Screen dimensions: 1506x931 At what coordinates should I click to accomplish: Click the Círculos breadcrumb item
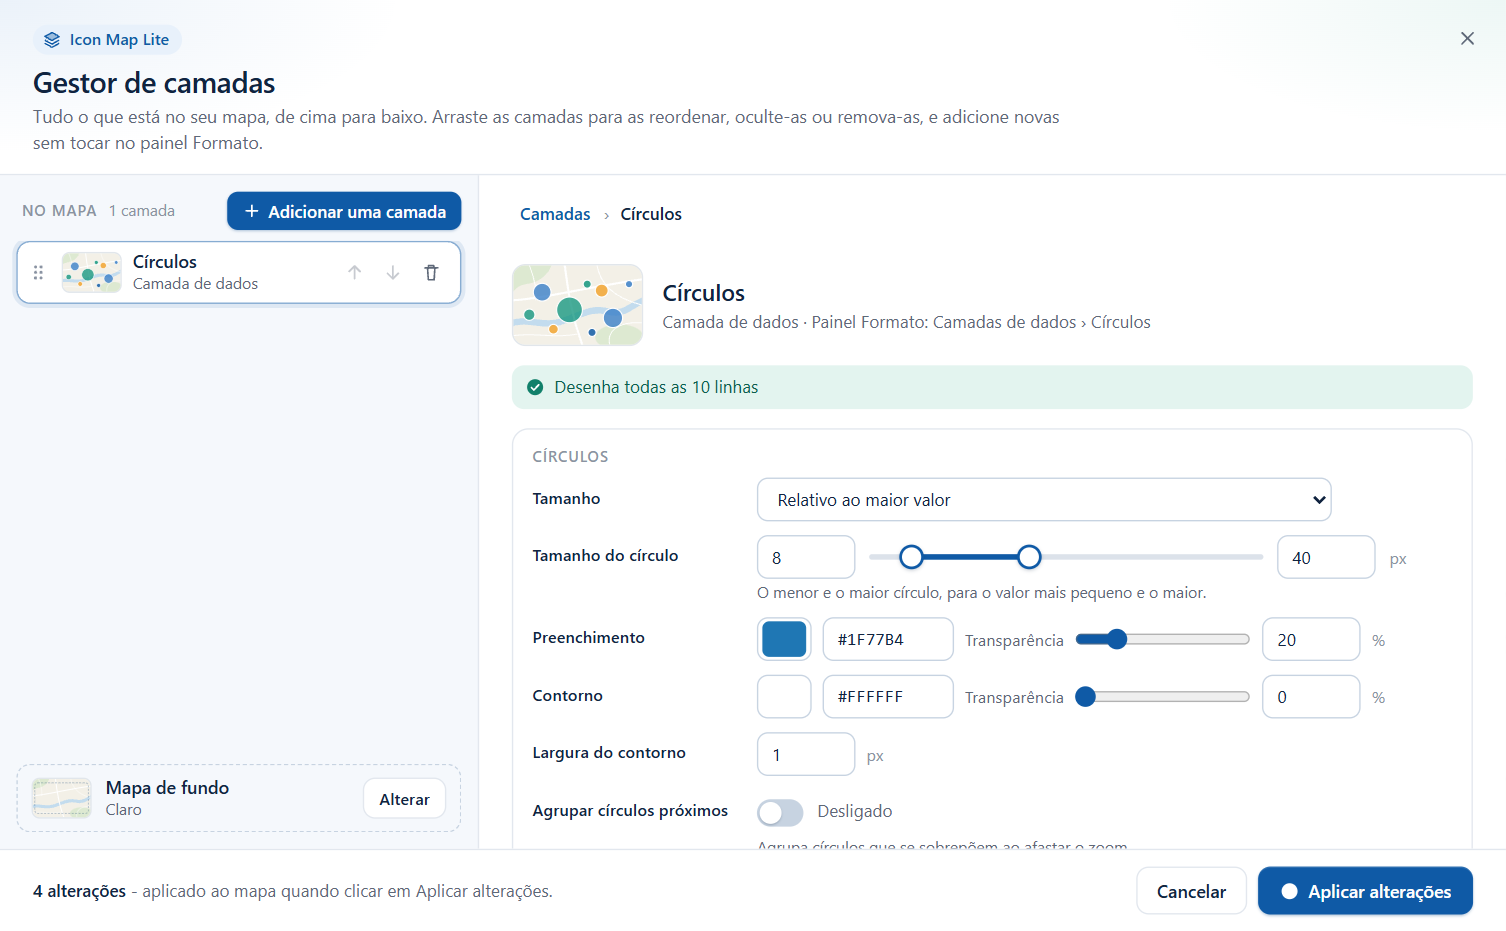pos(651,214)
